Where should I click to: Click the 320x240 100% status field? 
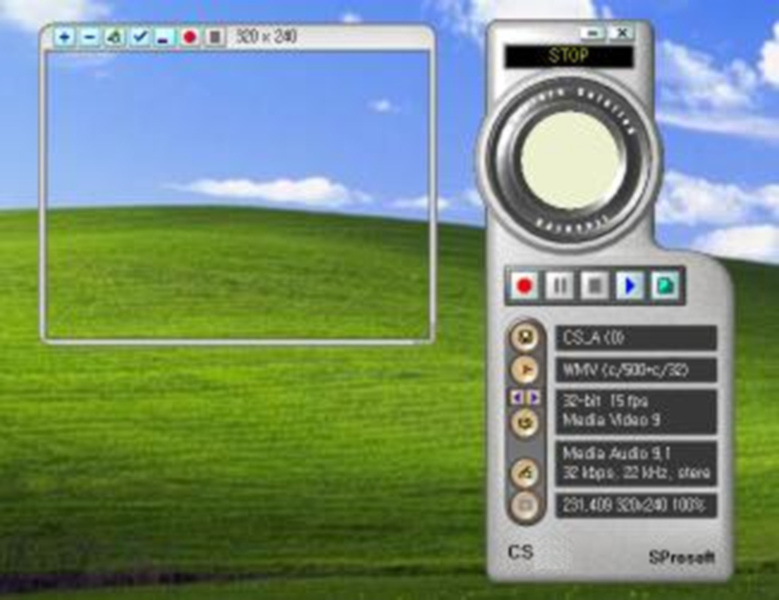(636, 506)
